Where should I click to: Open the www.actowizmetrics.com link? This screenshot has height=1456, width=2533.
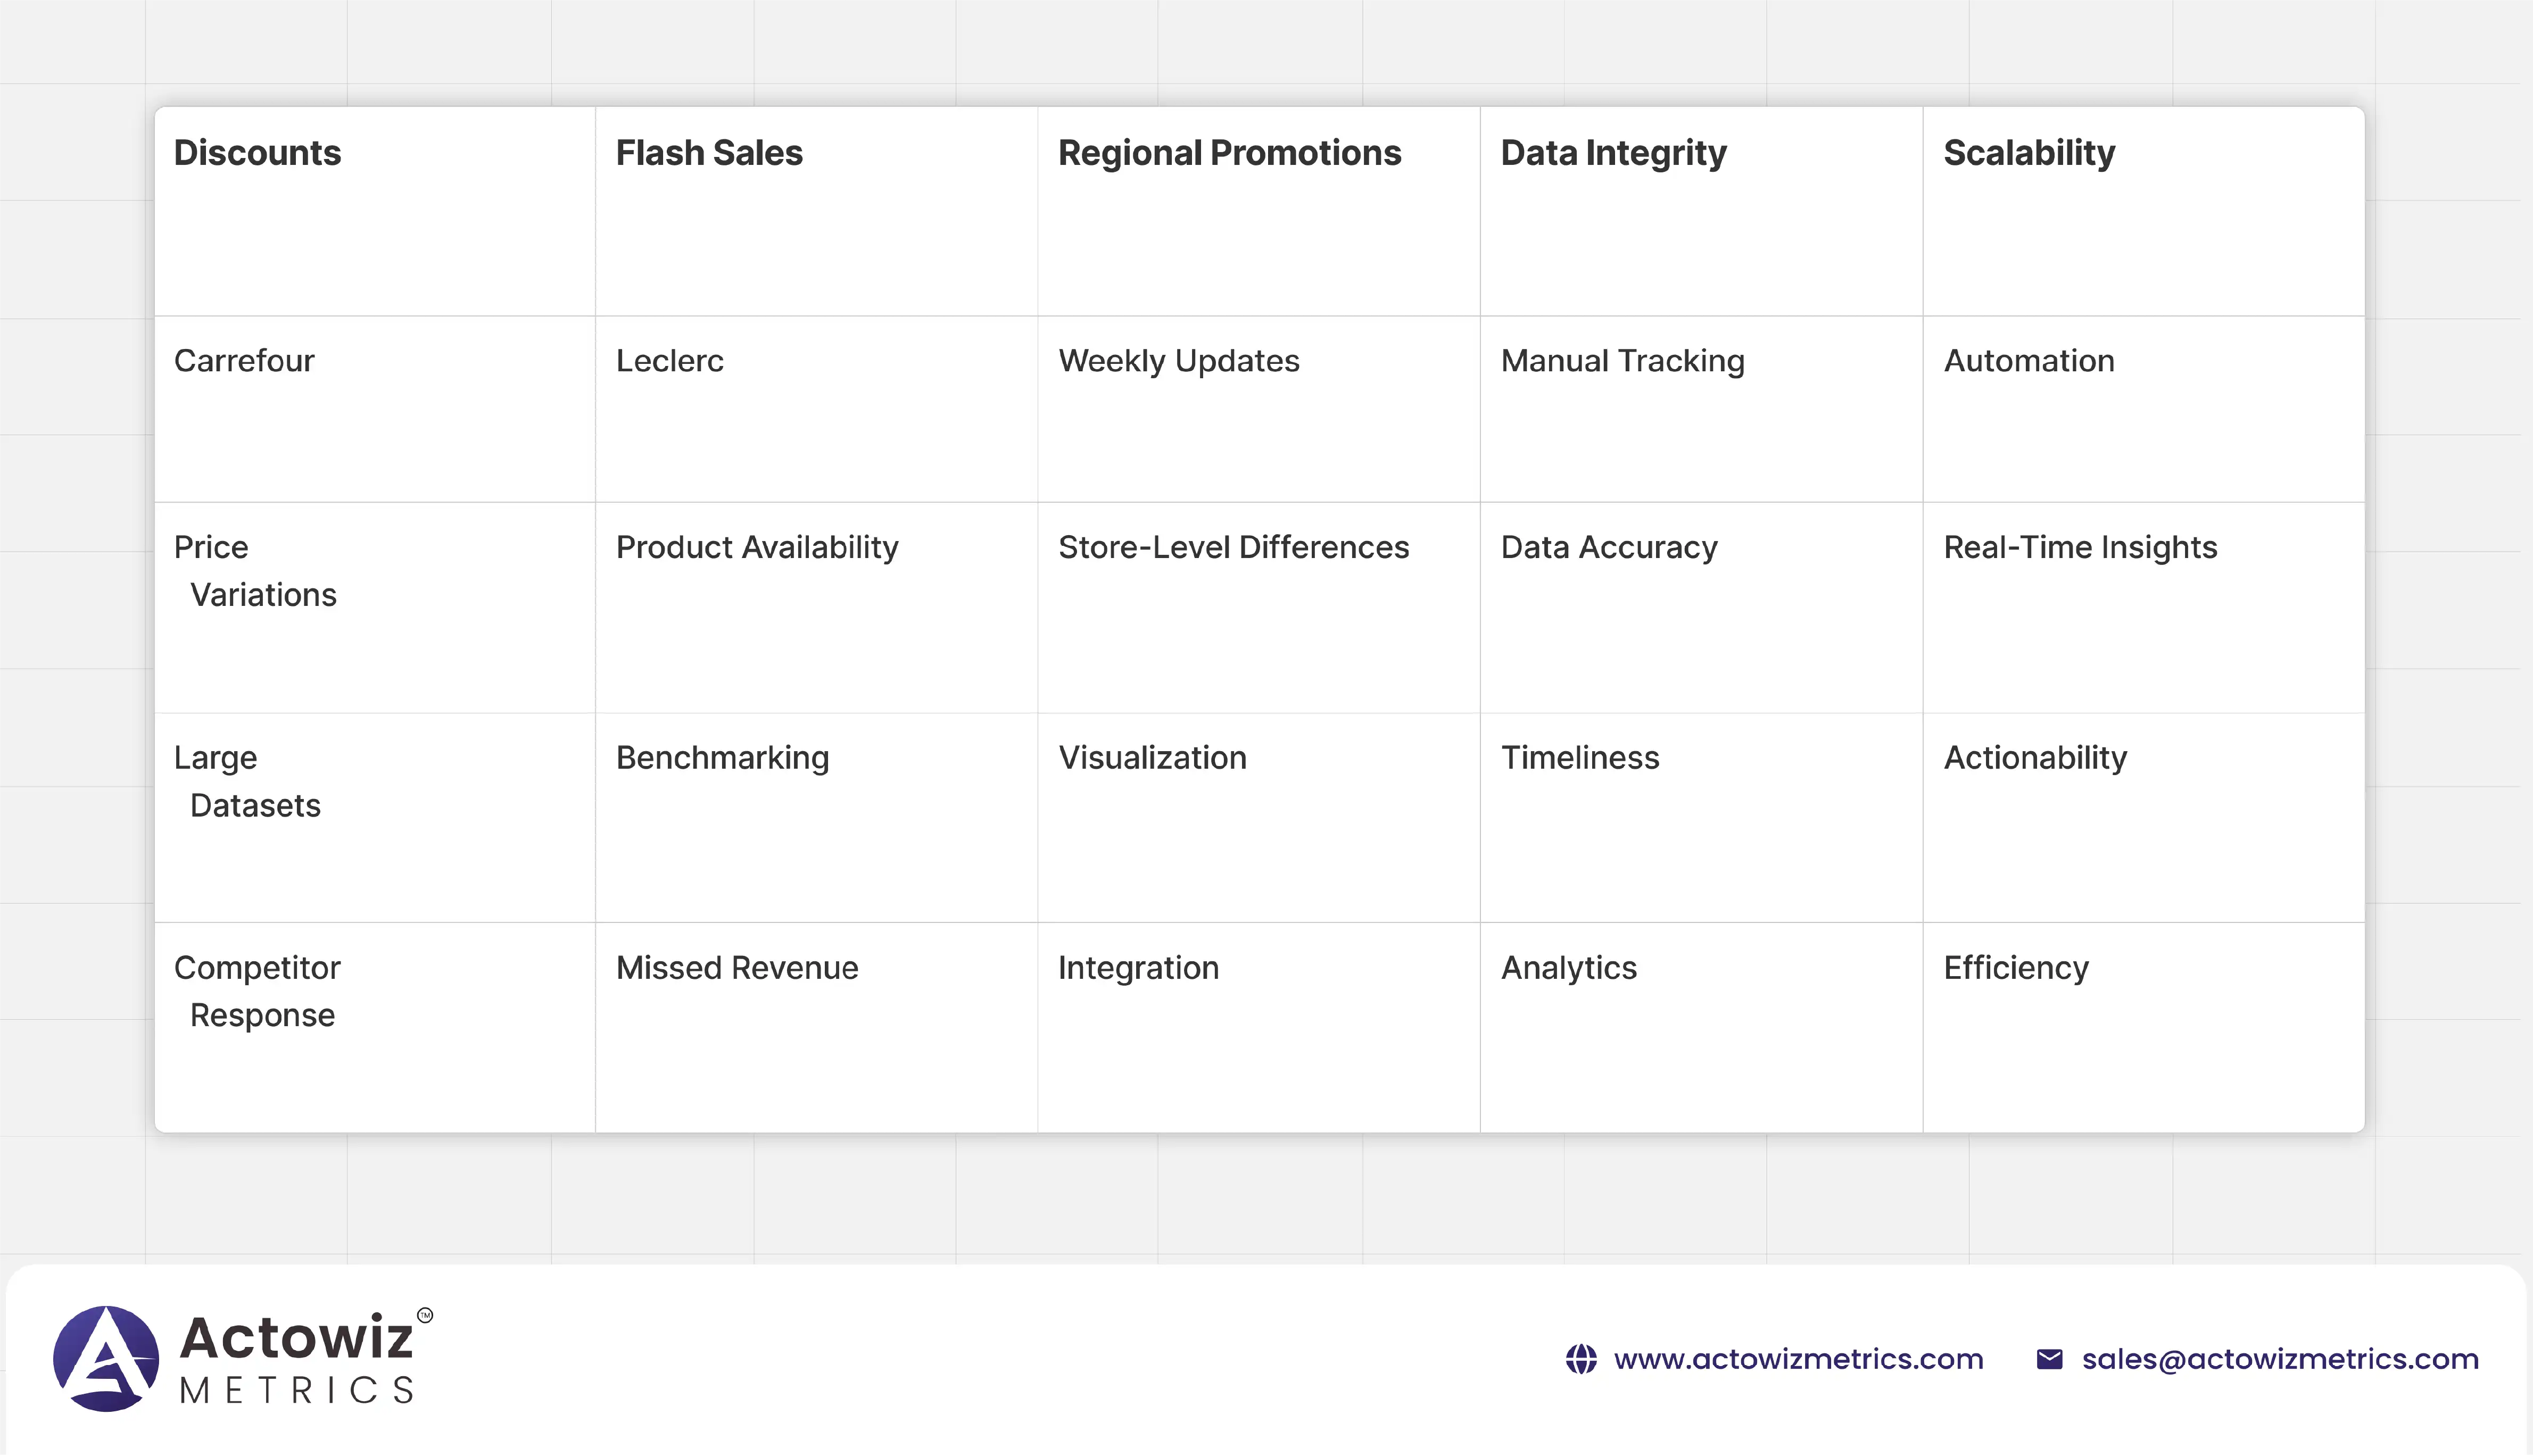point(1798,1359)
